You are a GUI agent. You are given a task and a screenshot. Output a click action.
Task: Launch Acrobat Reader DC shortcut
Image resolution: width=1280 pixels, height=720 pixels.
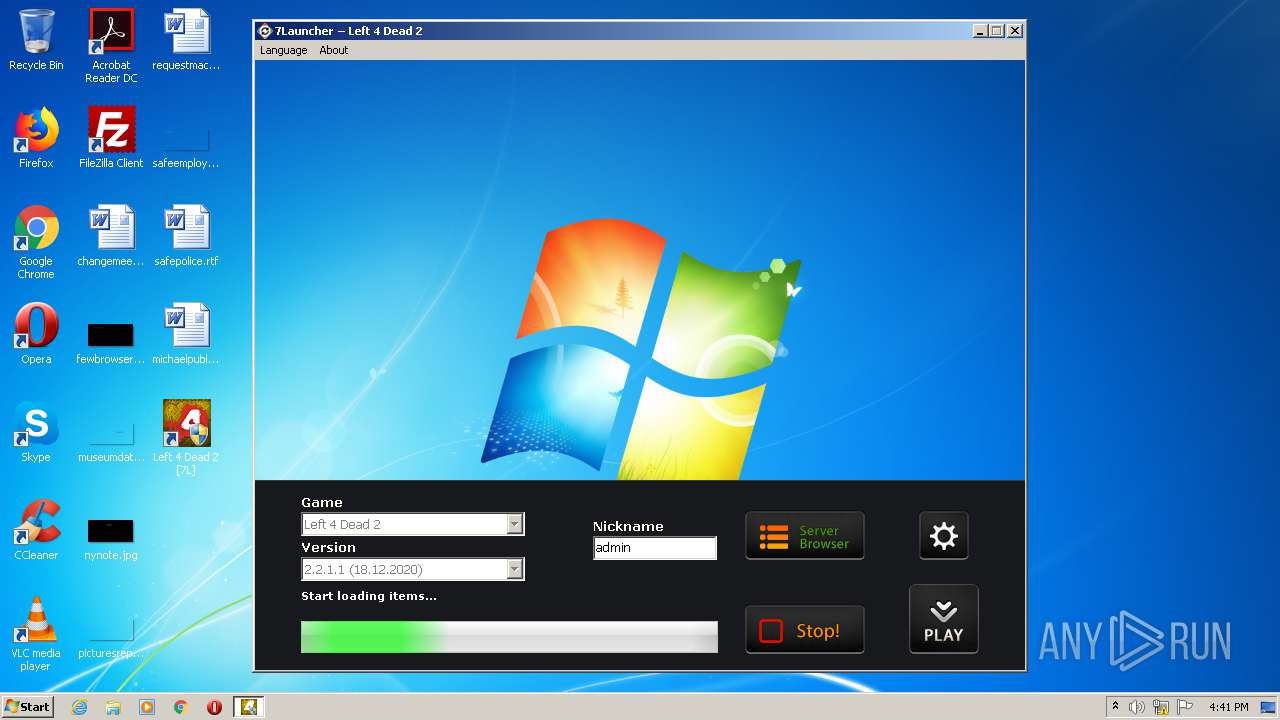[x=111, y=46]
